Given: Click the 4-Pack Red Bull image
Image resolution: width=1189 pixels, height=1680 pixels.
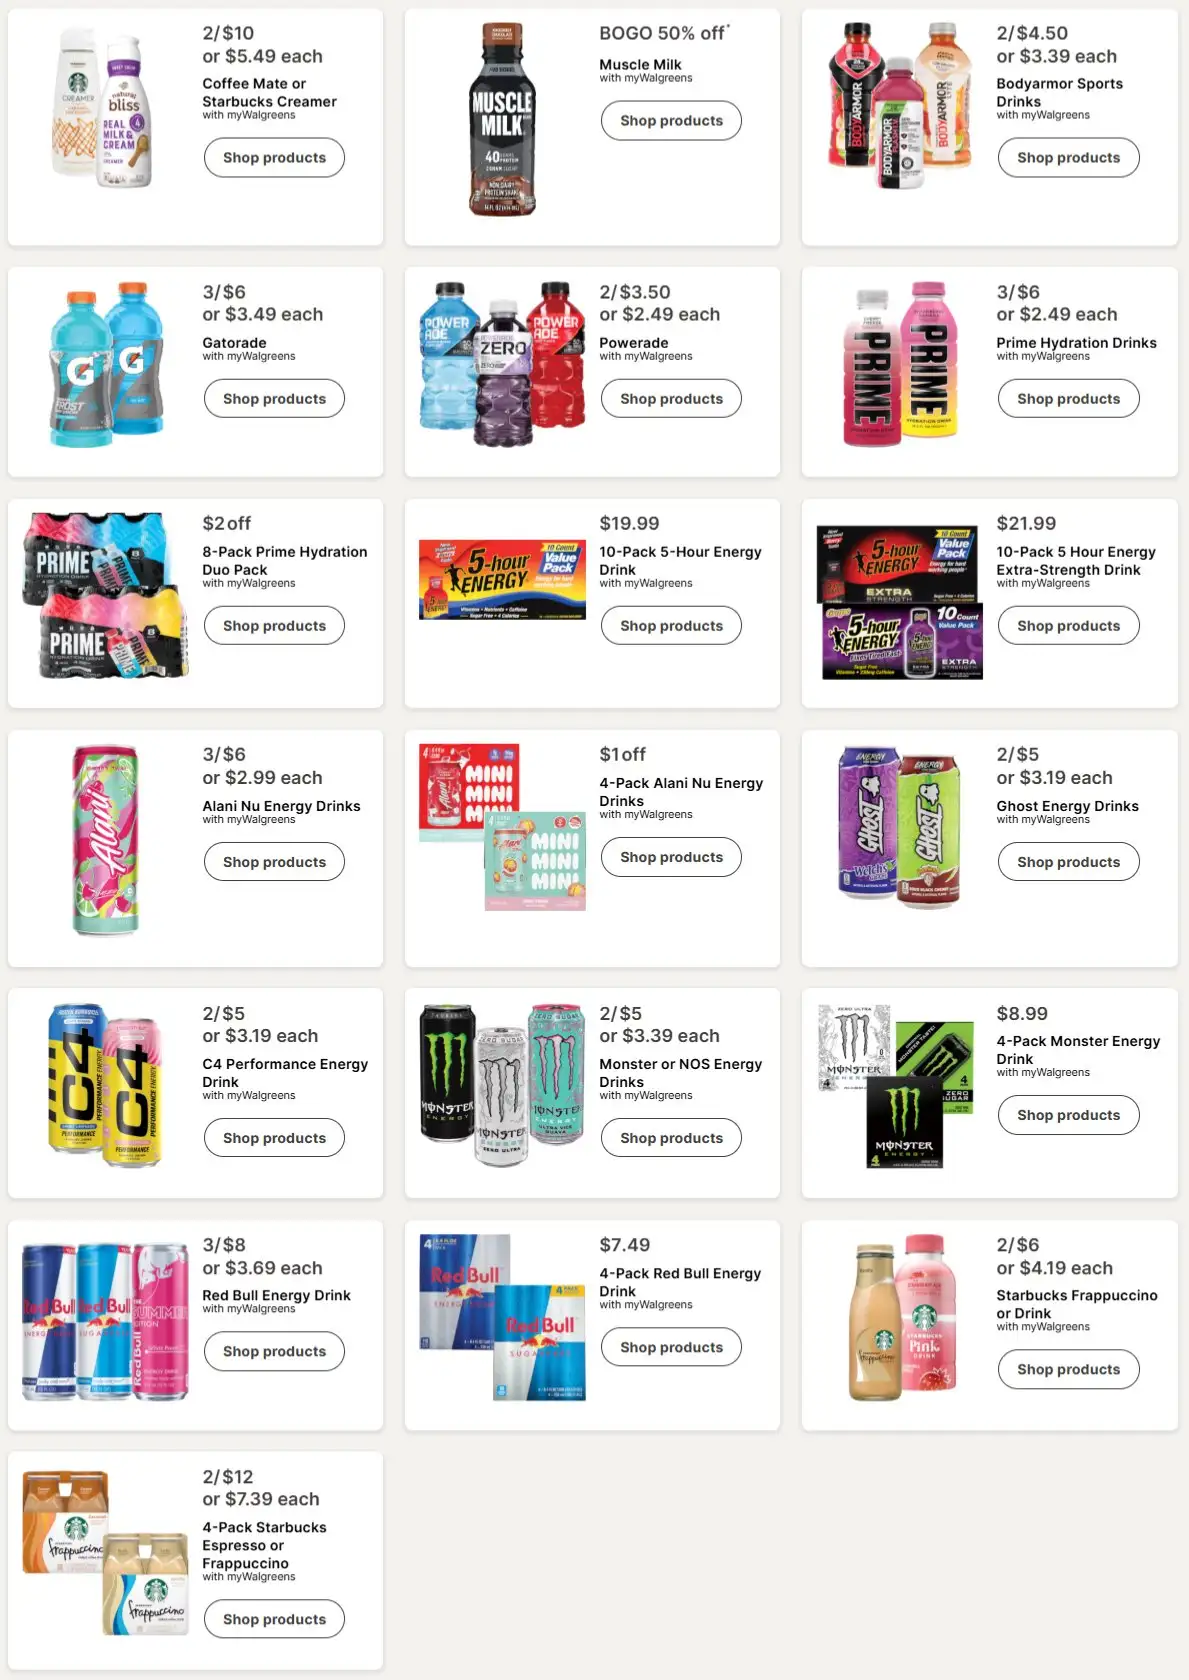Looking at the screenshot, I should (x=502, y=1318).
